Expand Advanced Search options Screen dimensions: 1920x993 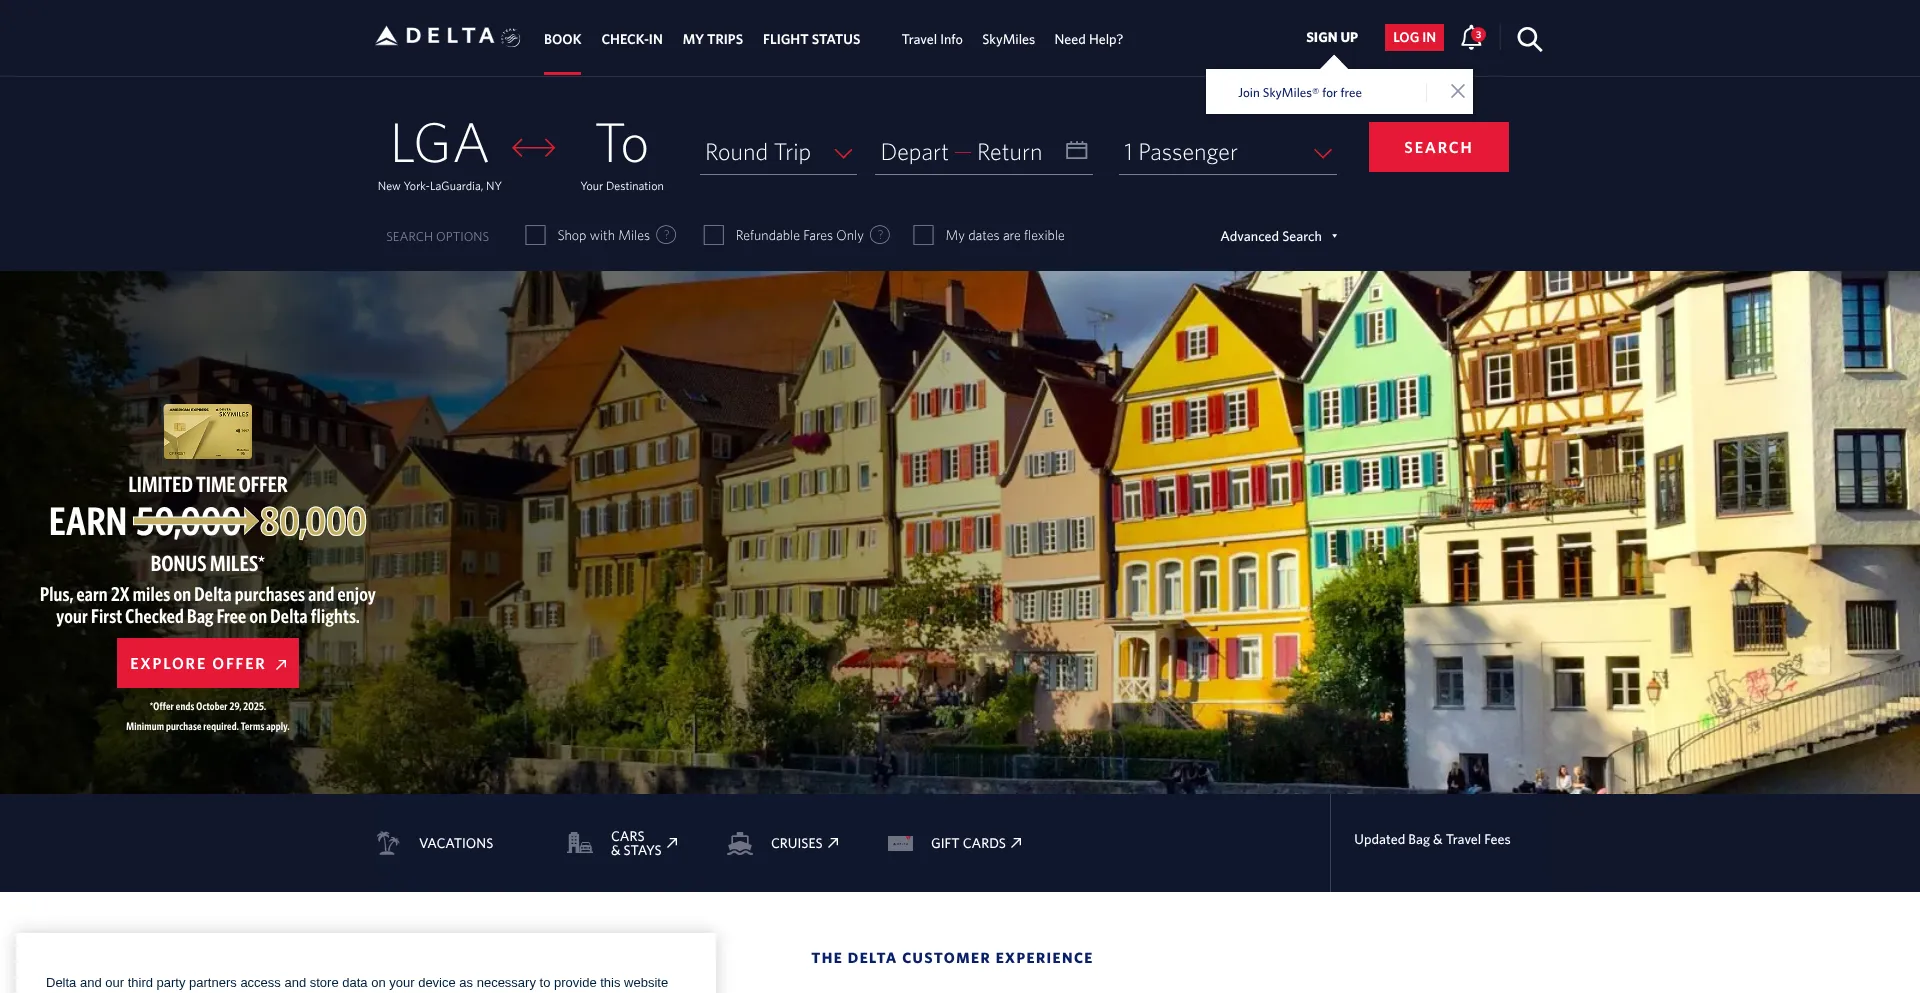click(1278, 236)
